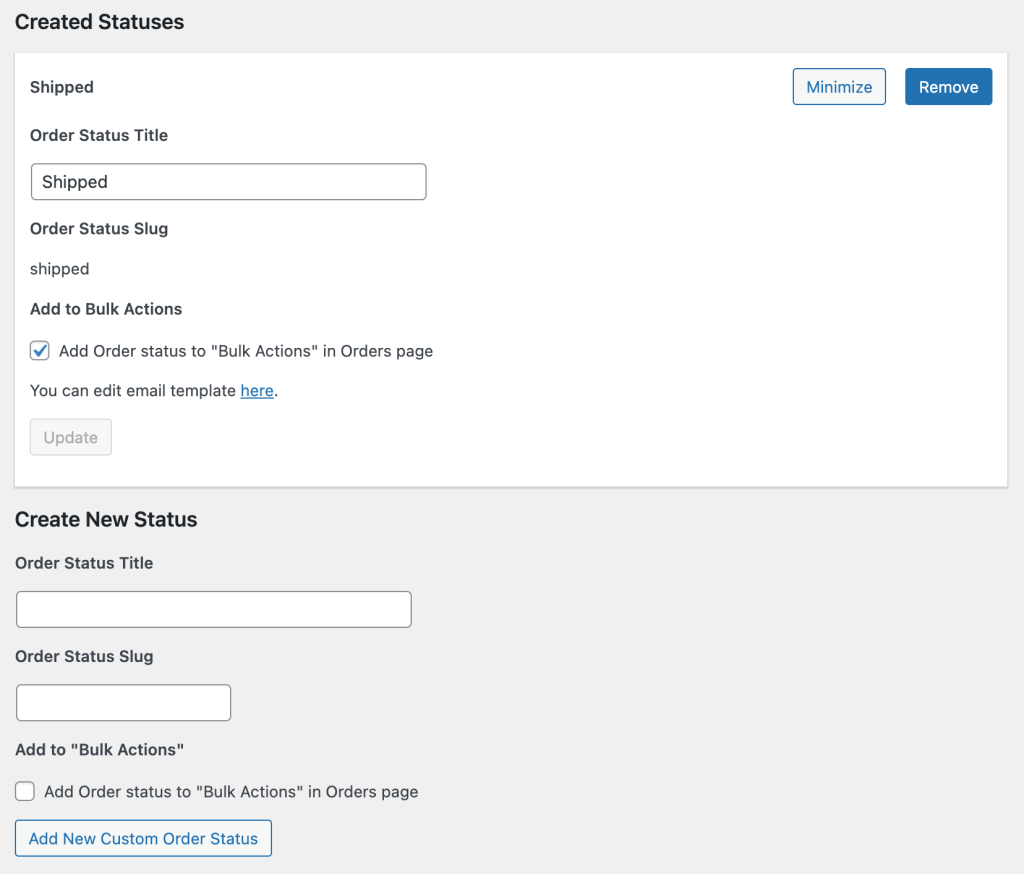The width and height of the screenshot is (1024, 874).
Task: Click the greyed-out Update button
Action: (71, 438)
